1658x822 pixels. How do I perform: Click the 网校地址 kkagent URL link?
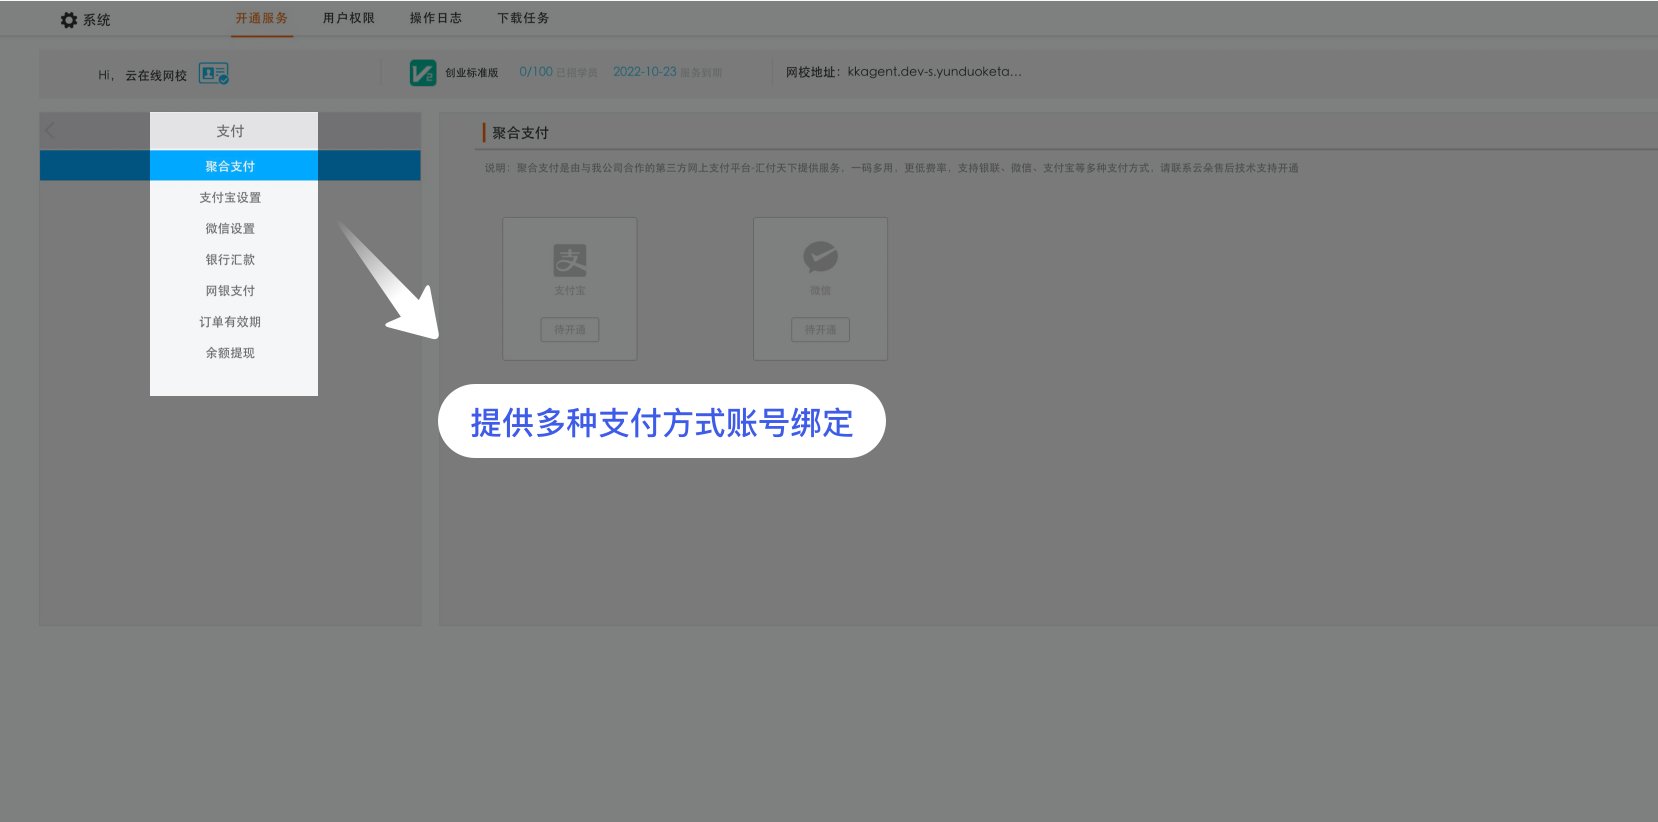click(x=934, y=72)
